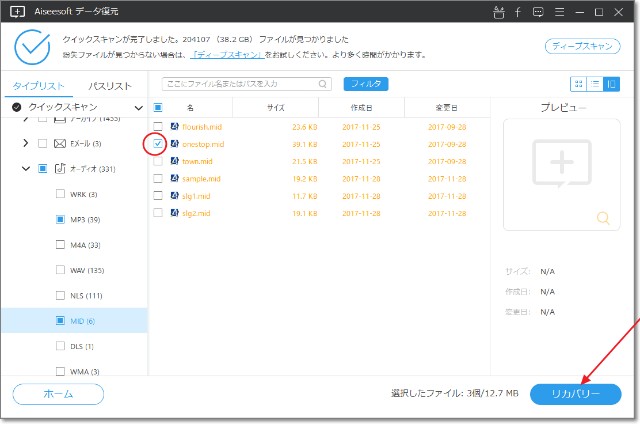640x424 pixels.
Task: Open the hamburger menu in title bar
Action: (558, 12)
